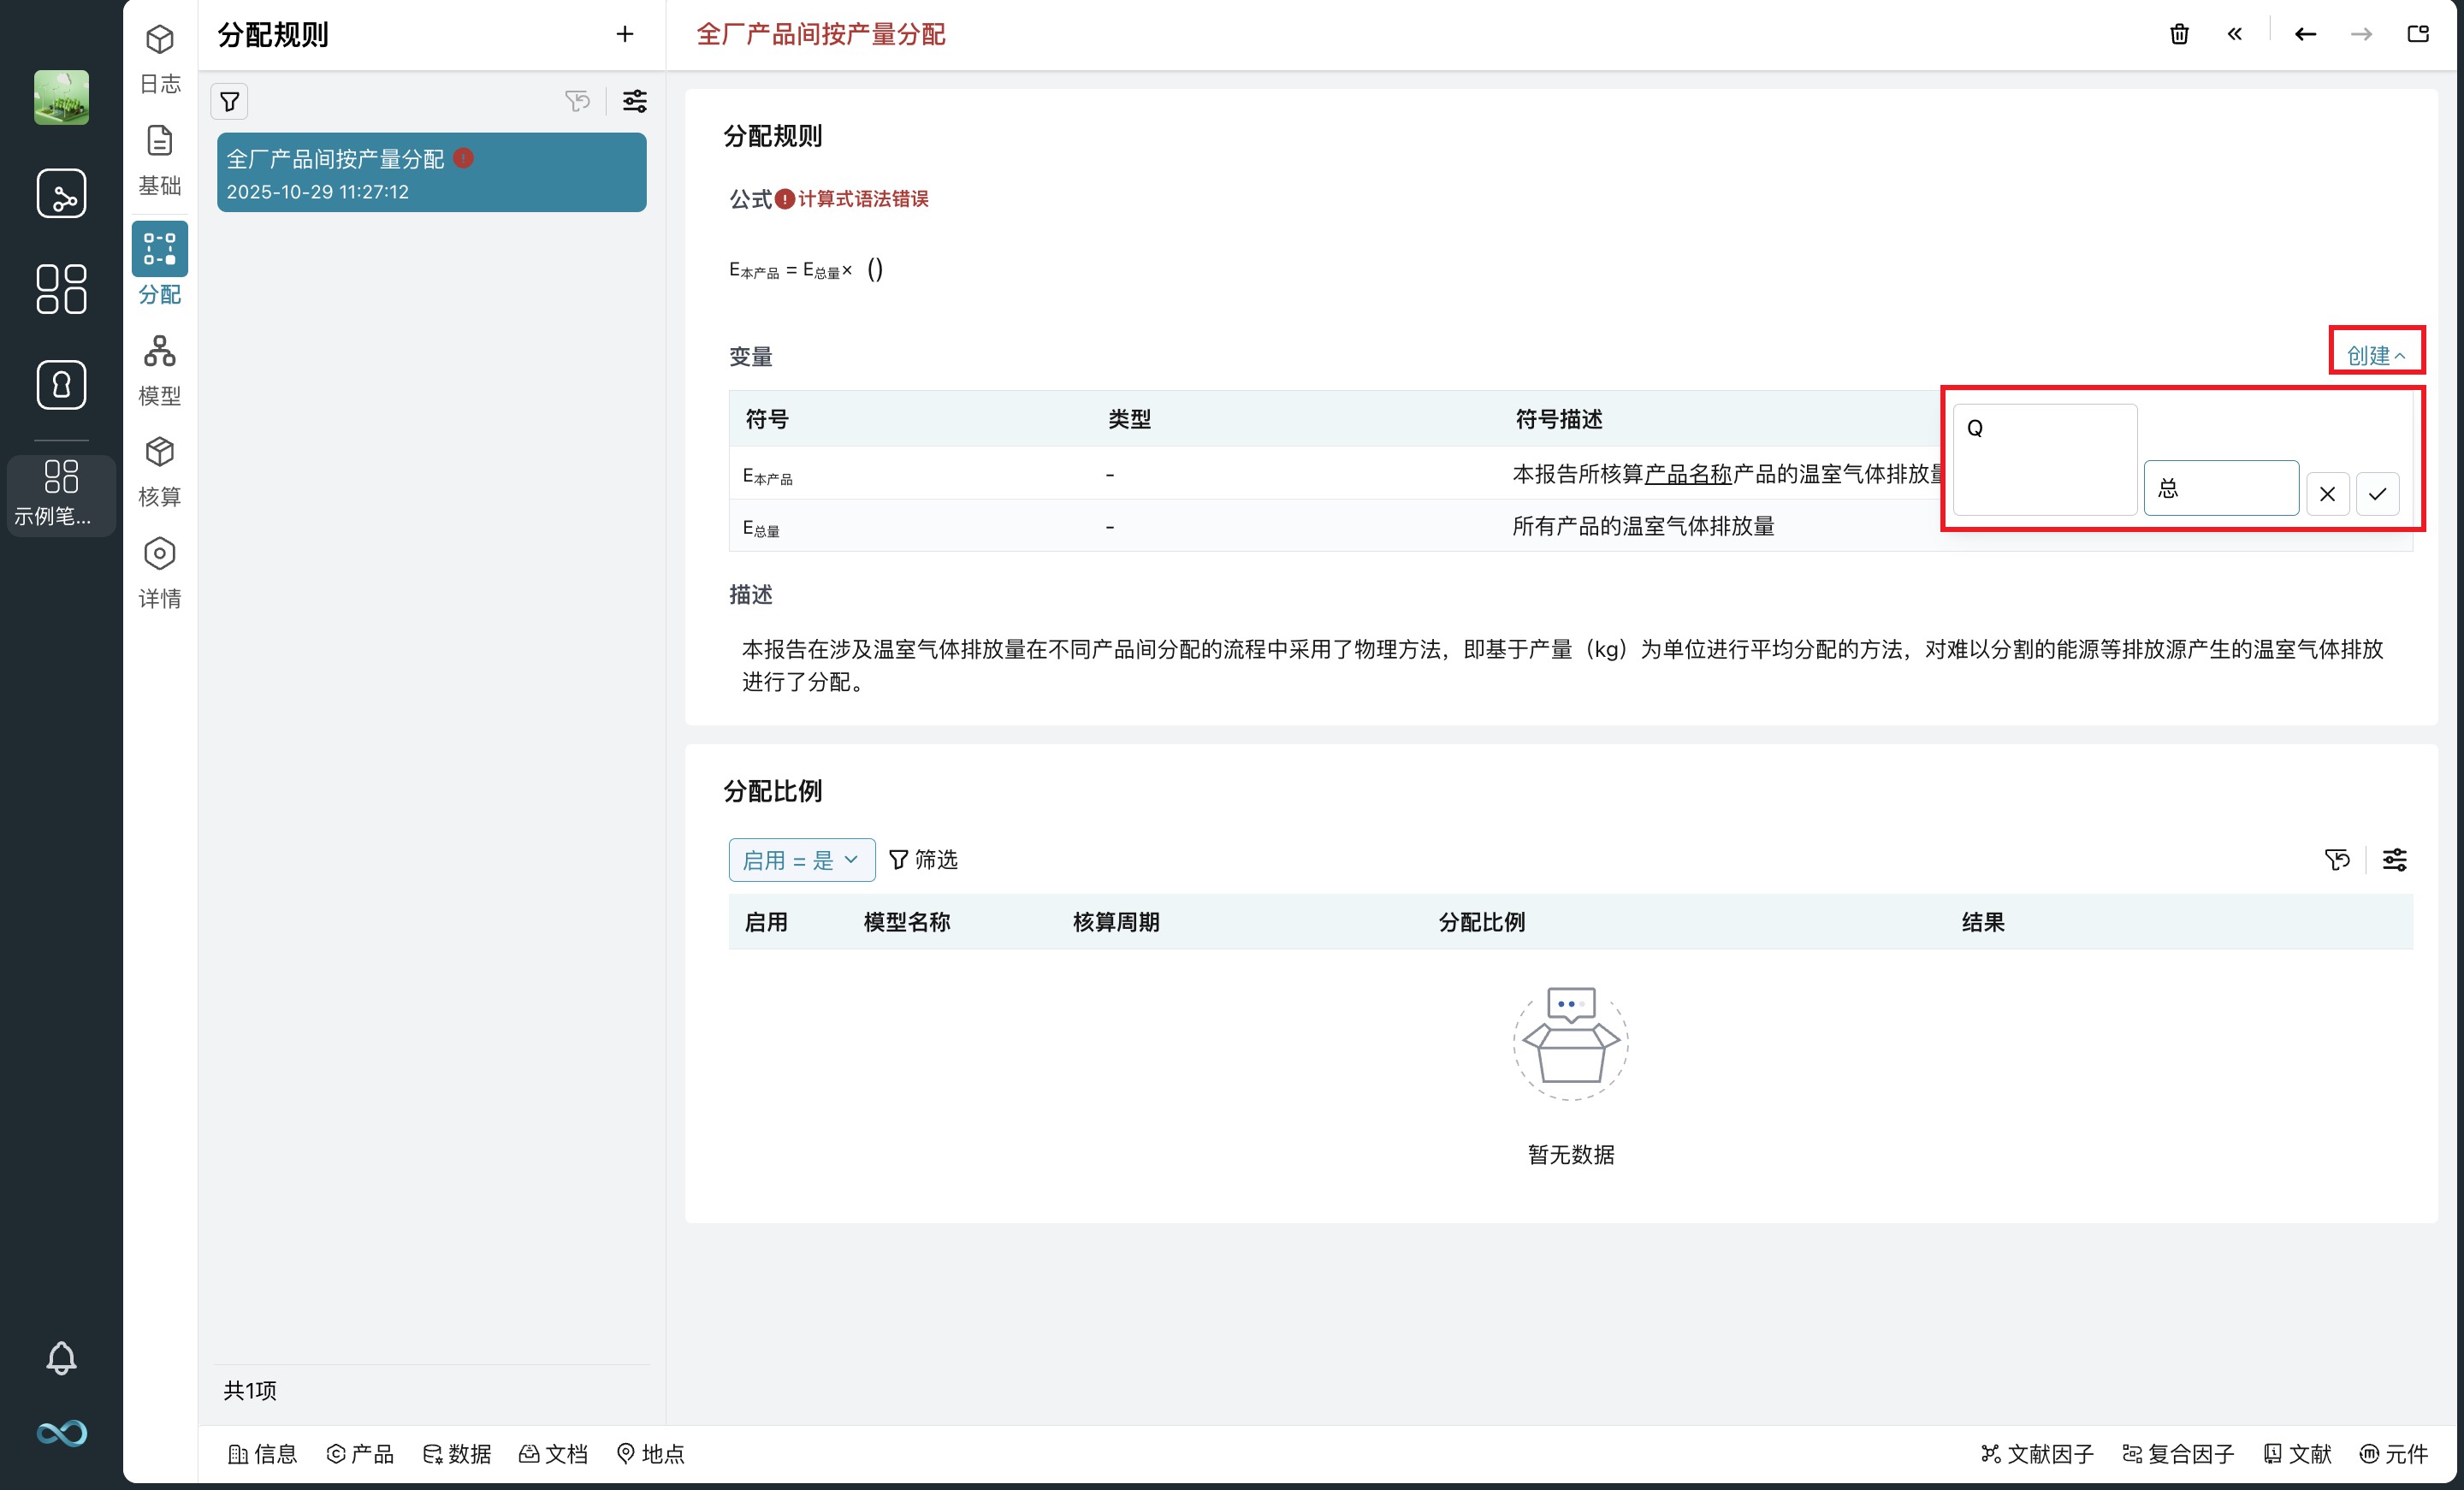
Task: Add new allocation rule with plus icon
Action: tap(625, 34)
